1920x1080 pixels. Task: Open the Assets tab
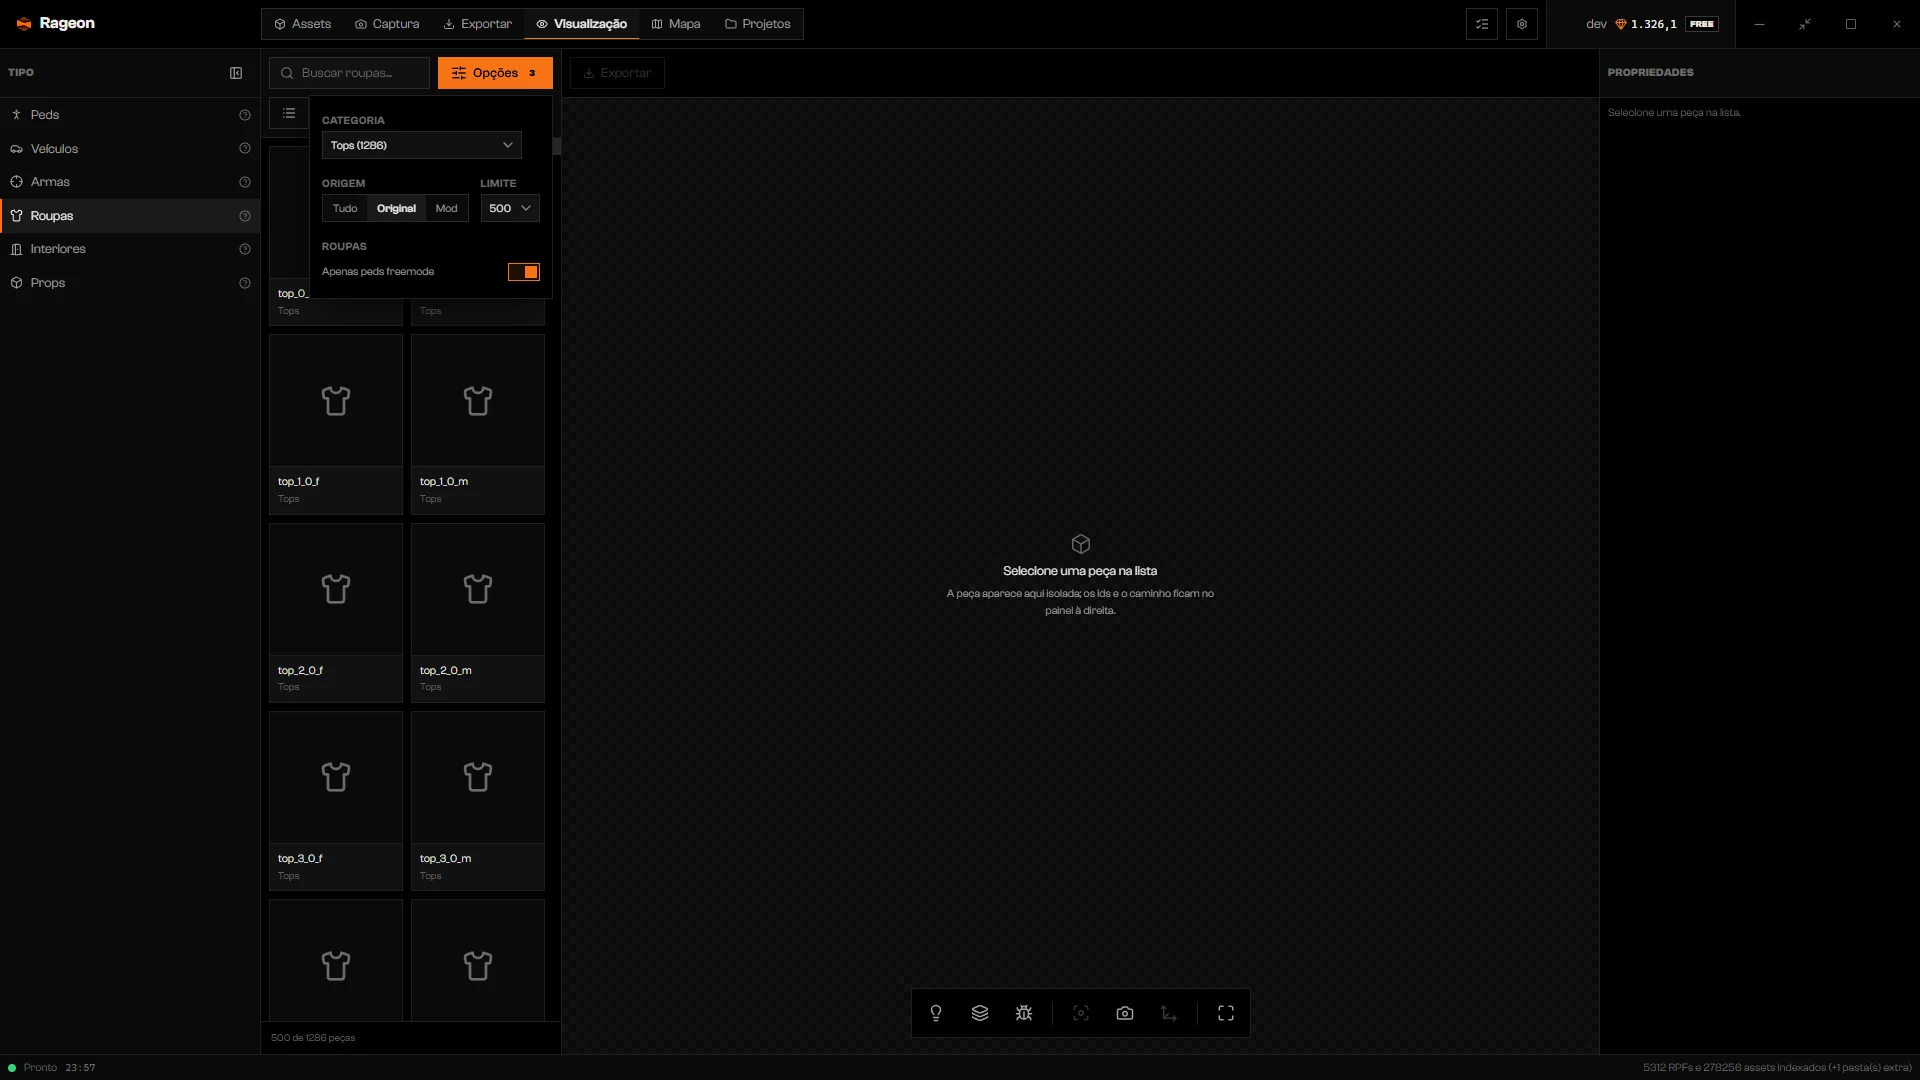pyautogui.click(x=302, y=24)
